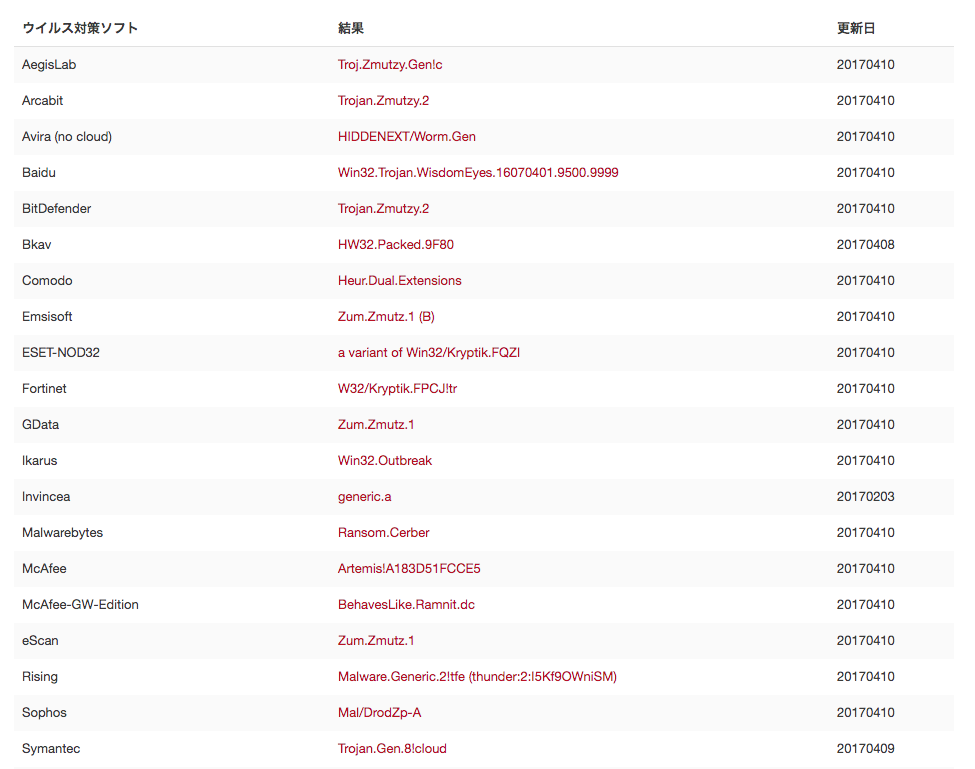Select the BehavesLike.Ramnit.dc detection result
Image resolution: width=975 pixels, height=769 pixels.
(x=407, y=606)
